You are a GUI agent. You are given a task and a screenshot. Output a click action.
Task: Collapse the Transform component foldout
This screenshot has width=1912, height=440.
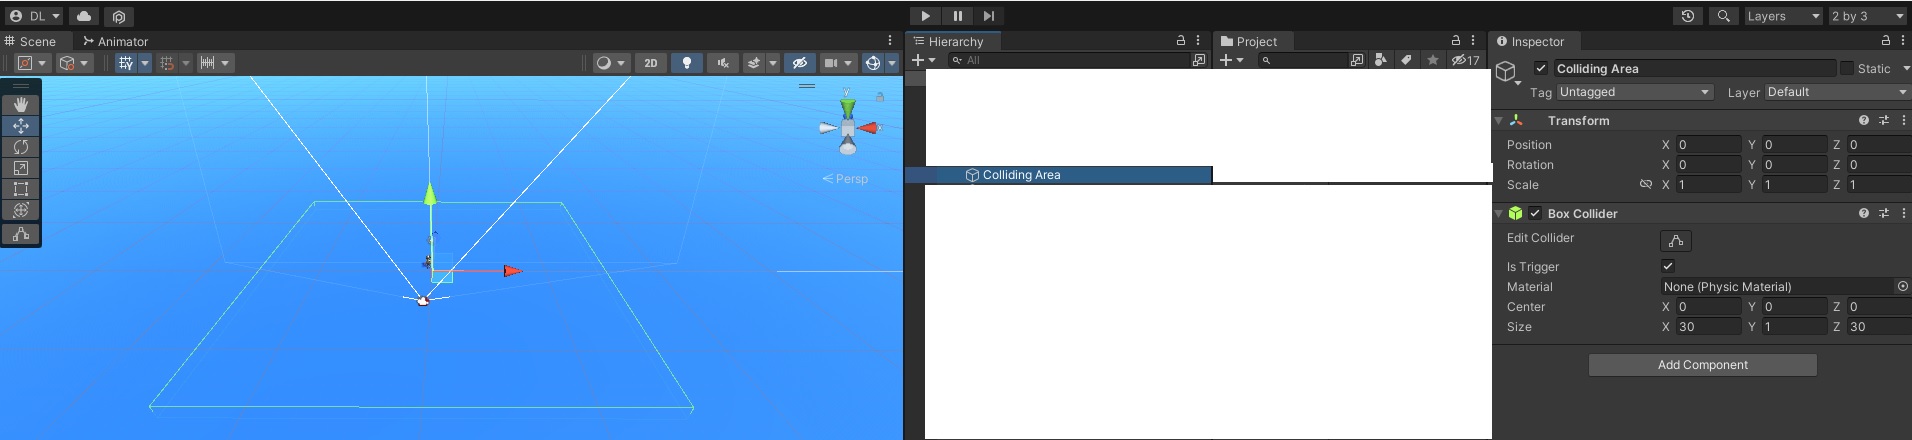coord(1499,120)
